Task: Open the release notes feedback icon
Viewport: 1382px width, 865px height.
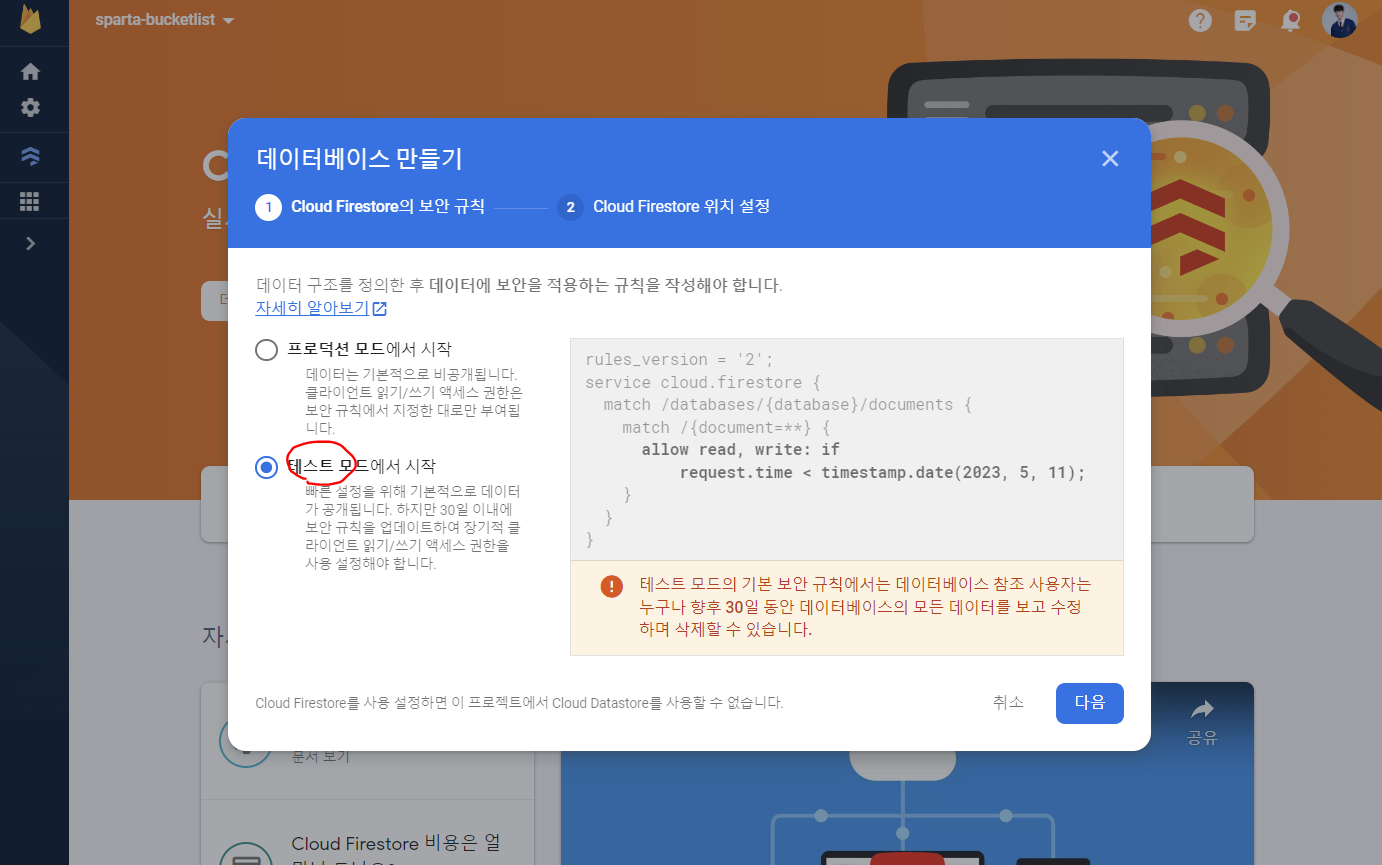Action: click(x=1245, y=20)
